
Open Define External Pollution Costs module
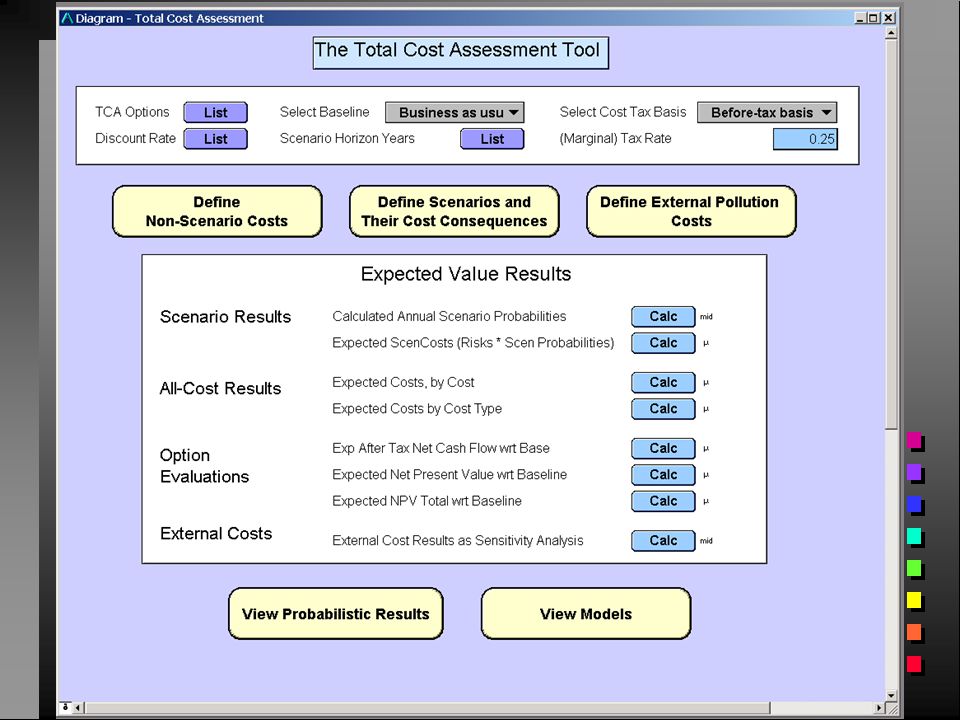pyautogui.click(x=691, y=211)
